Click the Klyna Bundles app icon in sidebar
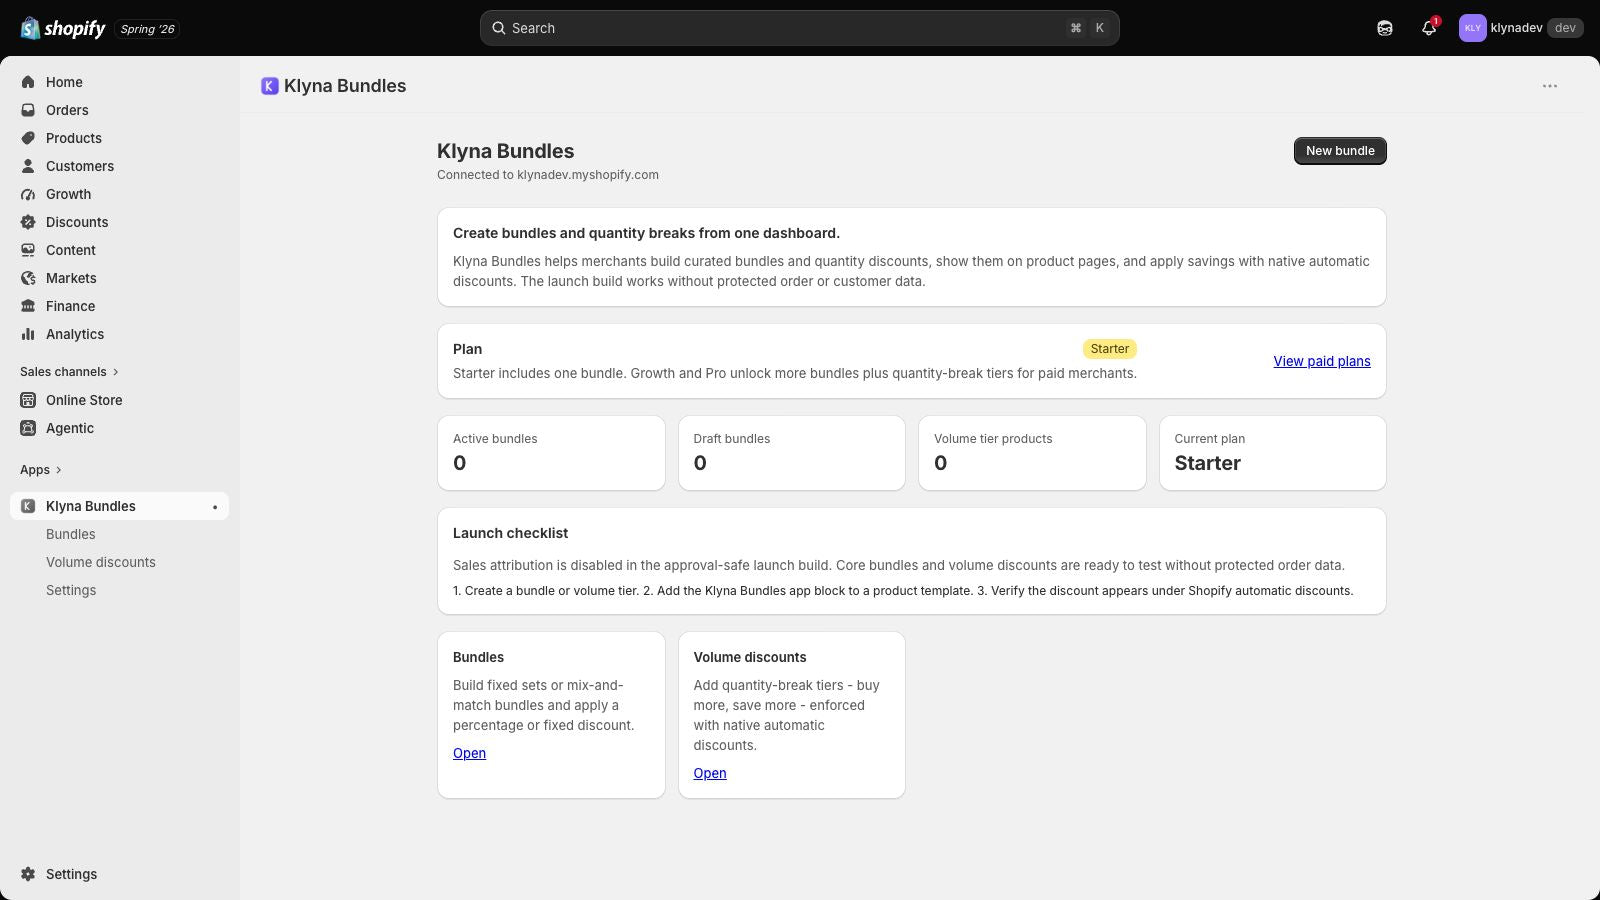1600x900 pixels. coord(28,506)
